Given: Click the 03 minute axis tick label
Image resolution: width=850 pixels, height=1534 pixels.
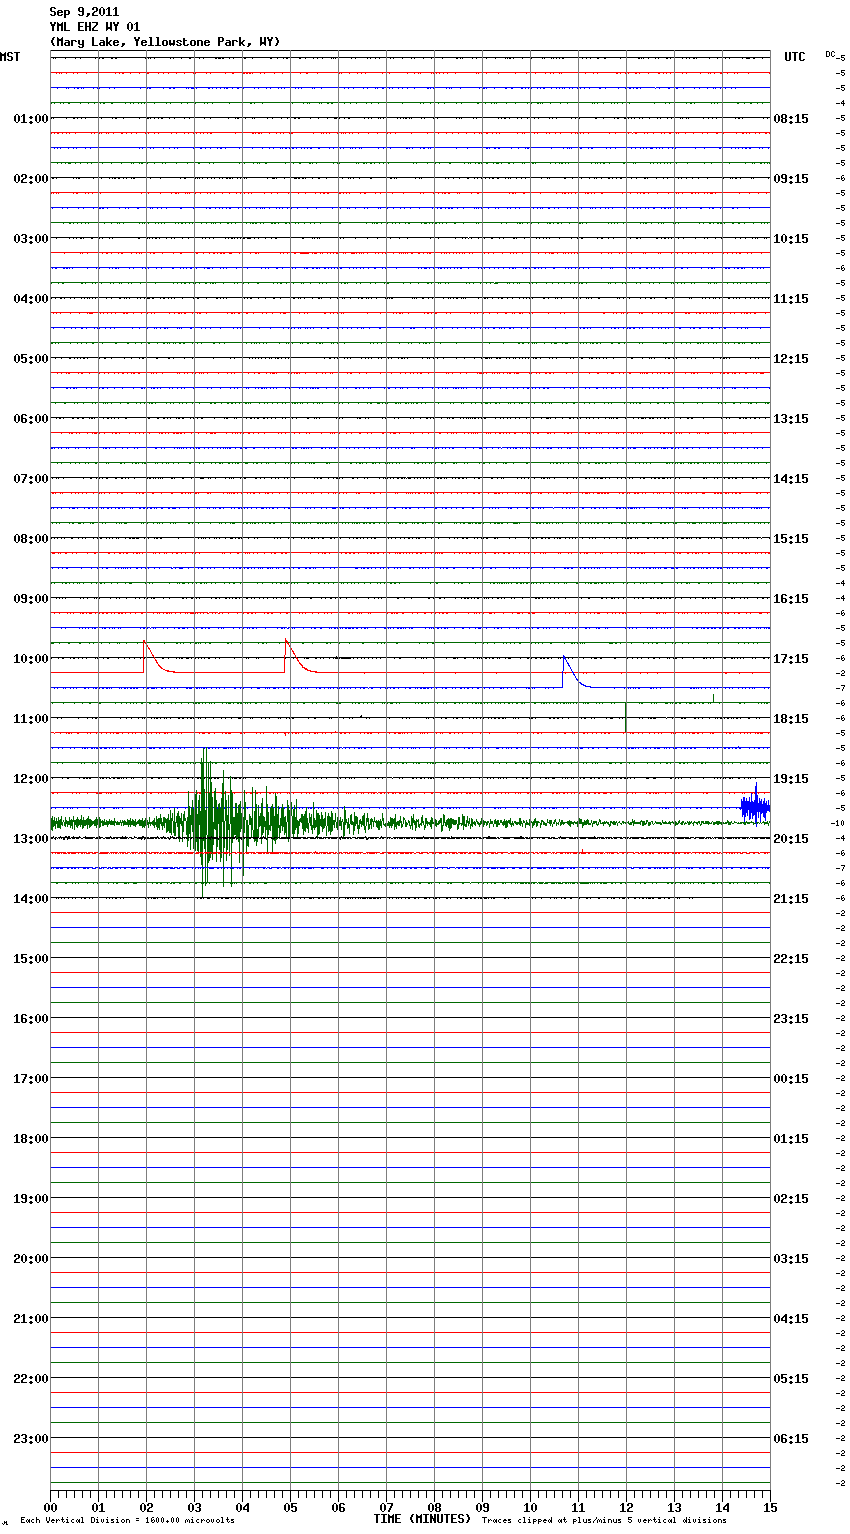Looking at the screenshot, I should pos(194,1507).
